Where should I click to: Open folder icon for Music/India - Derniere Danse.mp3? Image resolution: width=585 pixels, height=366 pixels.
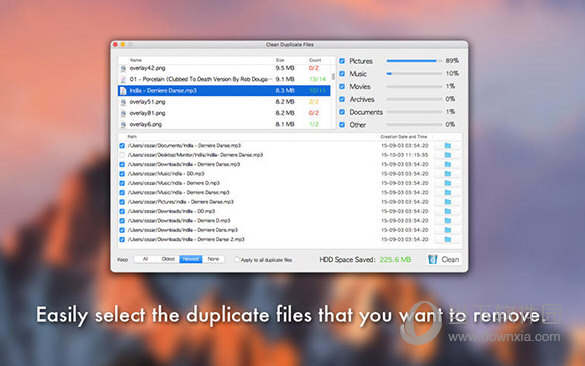click(448, 193)
